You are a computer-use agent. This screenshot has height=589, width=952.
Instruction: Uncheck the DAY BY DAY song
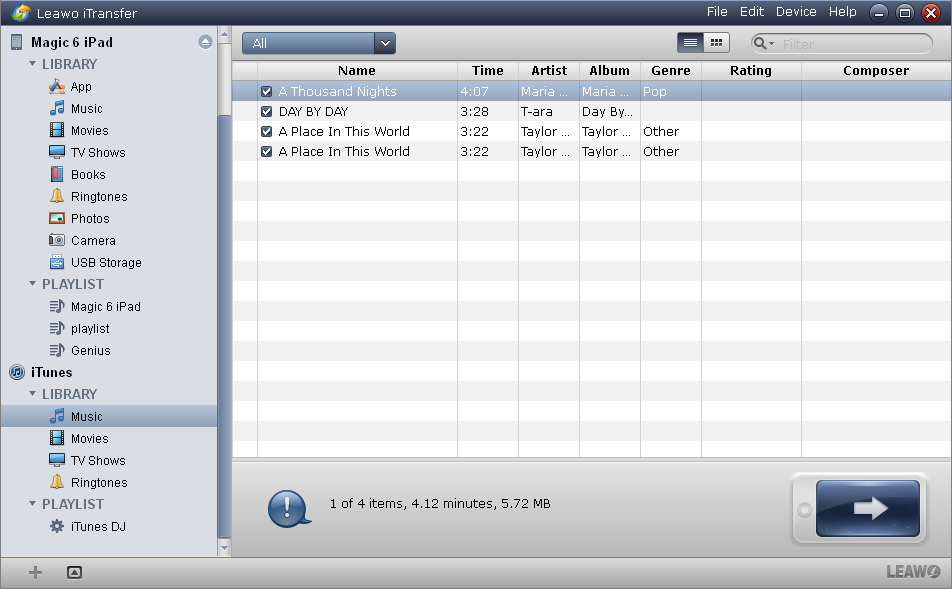click(267, 112)
